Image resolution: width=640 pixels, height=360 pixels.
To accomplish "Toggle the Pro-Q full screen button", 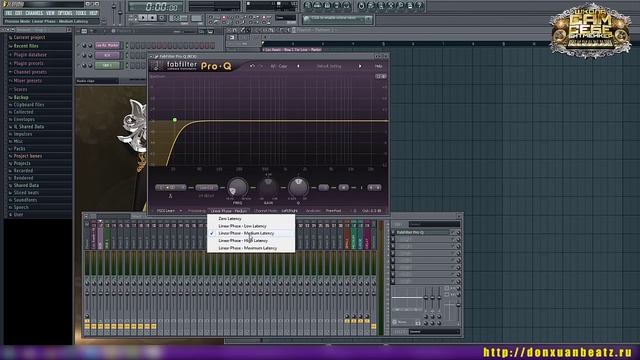I will pyautogui.click(x=381, y=76).
